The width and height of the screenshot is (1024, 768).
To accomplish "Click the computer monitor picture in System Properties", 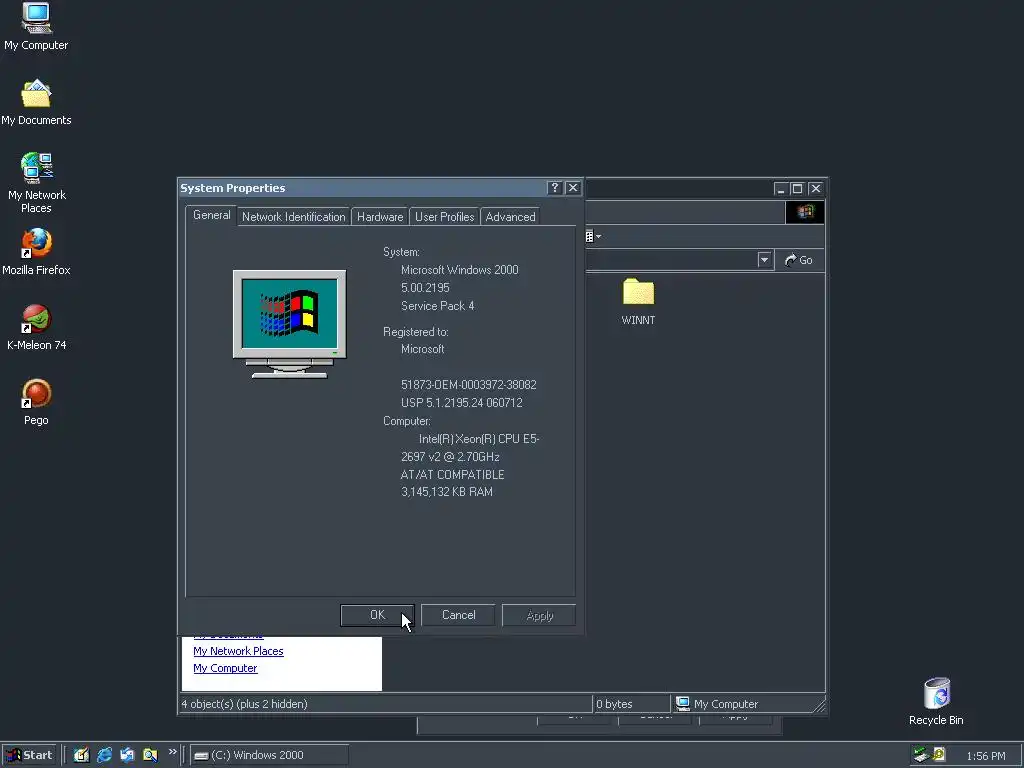I will (x=289, y=324).
